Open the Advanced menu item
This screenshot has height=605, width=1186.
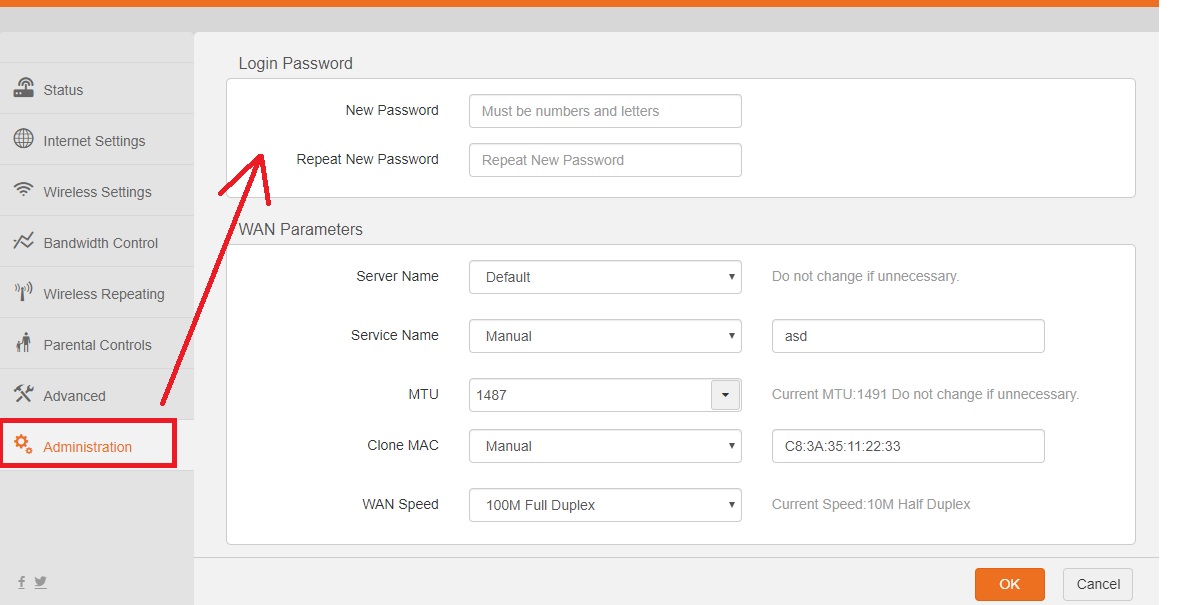click(x=97, y=395)
